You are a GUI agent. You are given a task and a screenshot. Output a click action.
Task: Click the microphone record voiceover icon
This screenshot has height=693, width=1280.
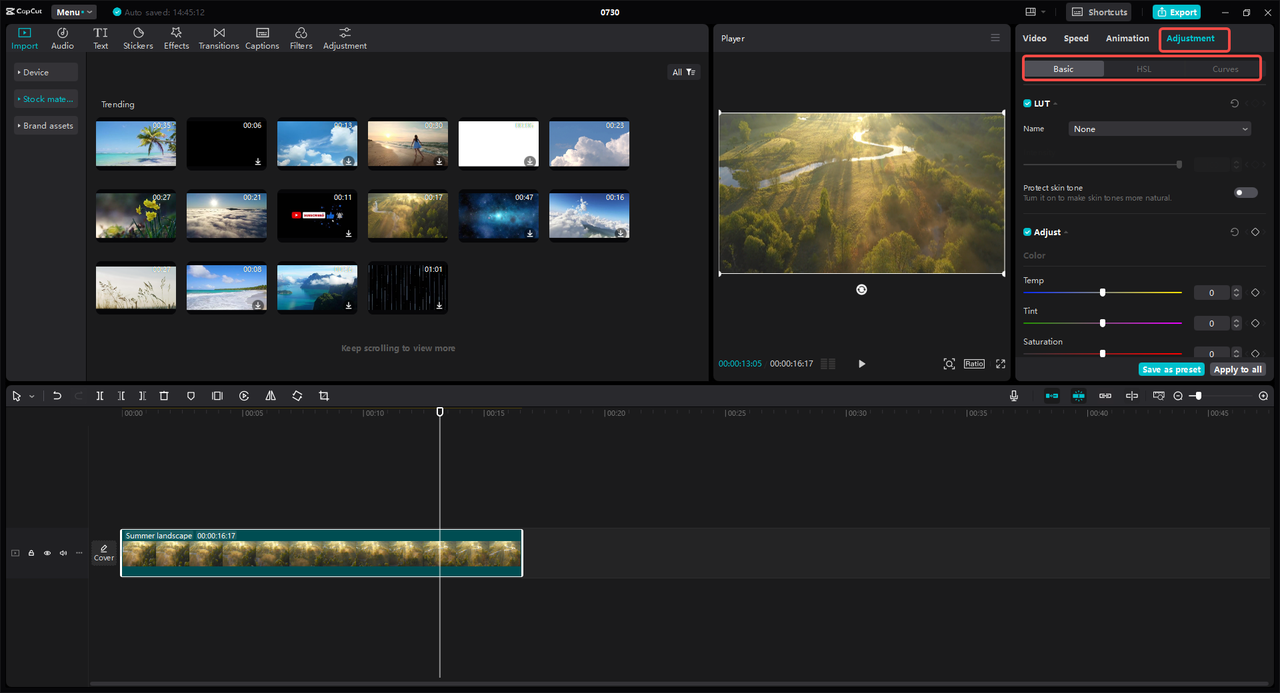pyautogui.click(x=1014, y=396)
